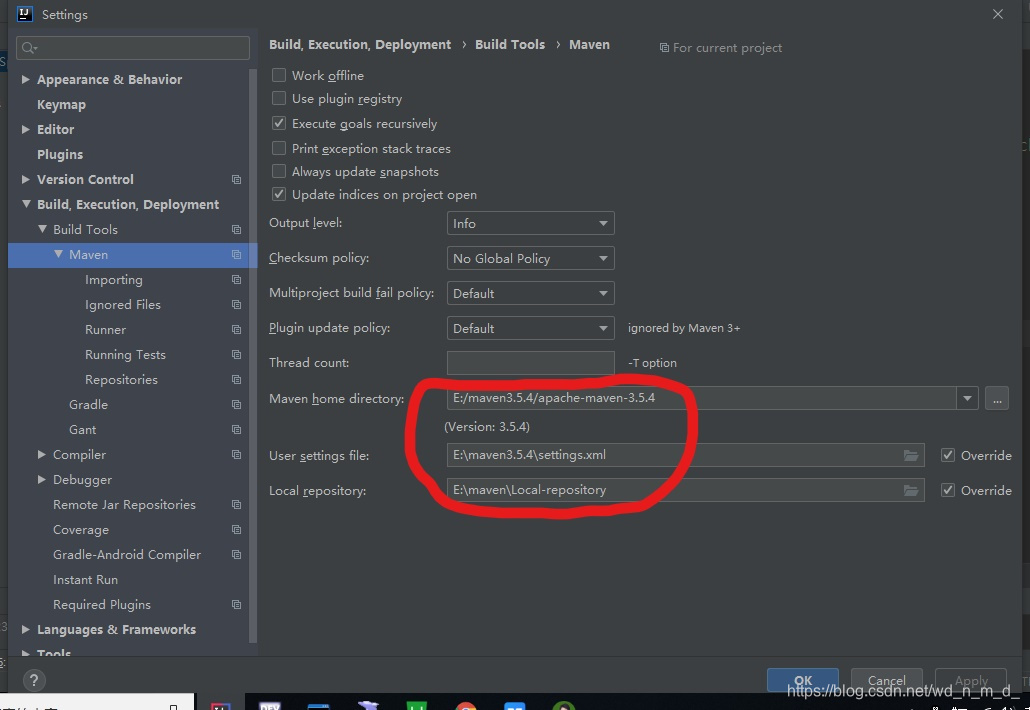Select Keymap in the settings tree

coord(61,104)
